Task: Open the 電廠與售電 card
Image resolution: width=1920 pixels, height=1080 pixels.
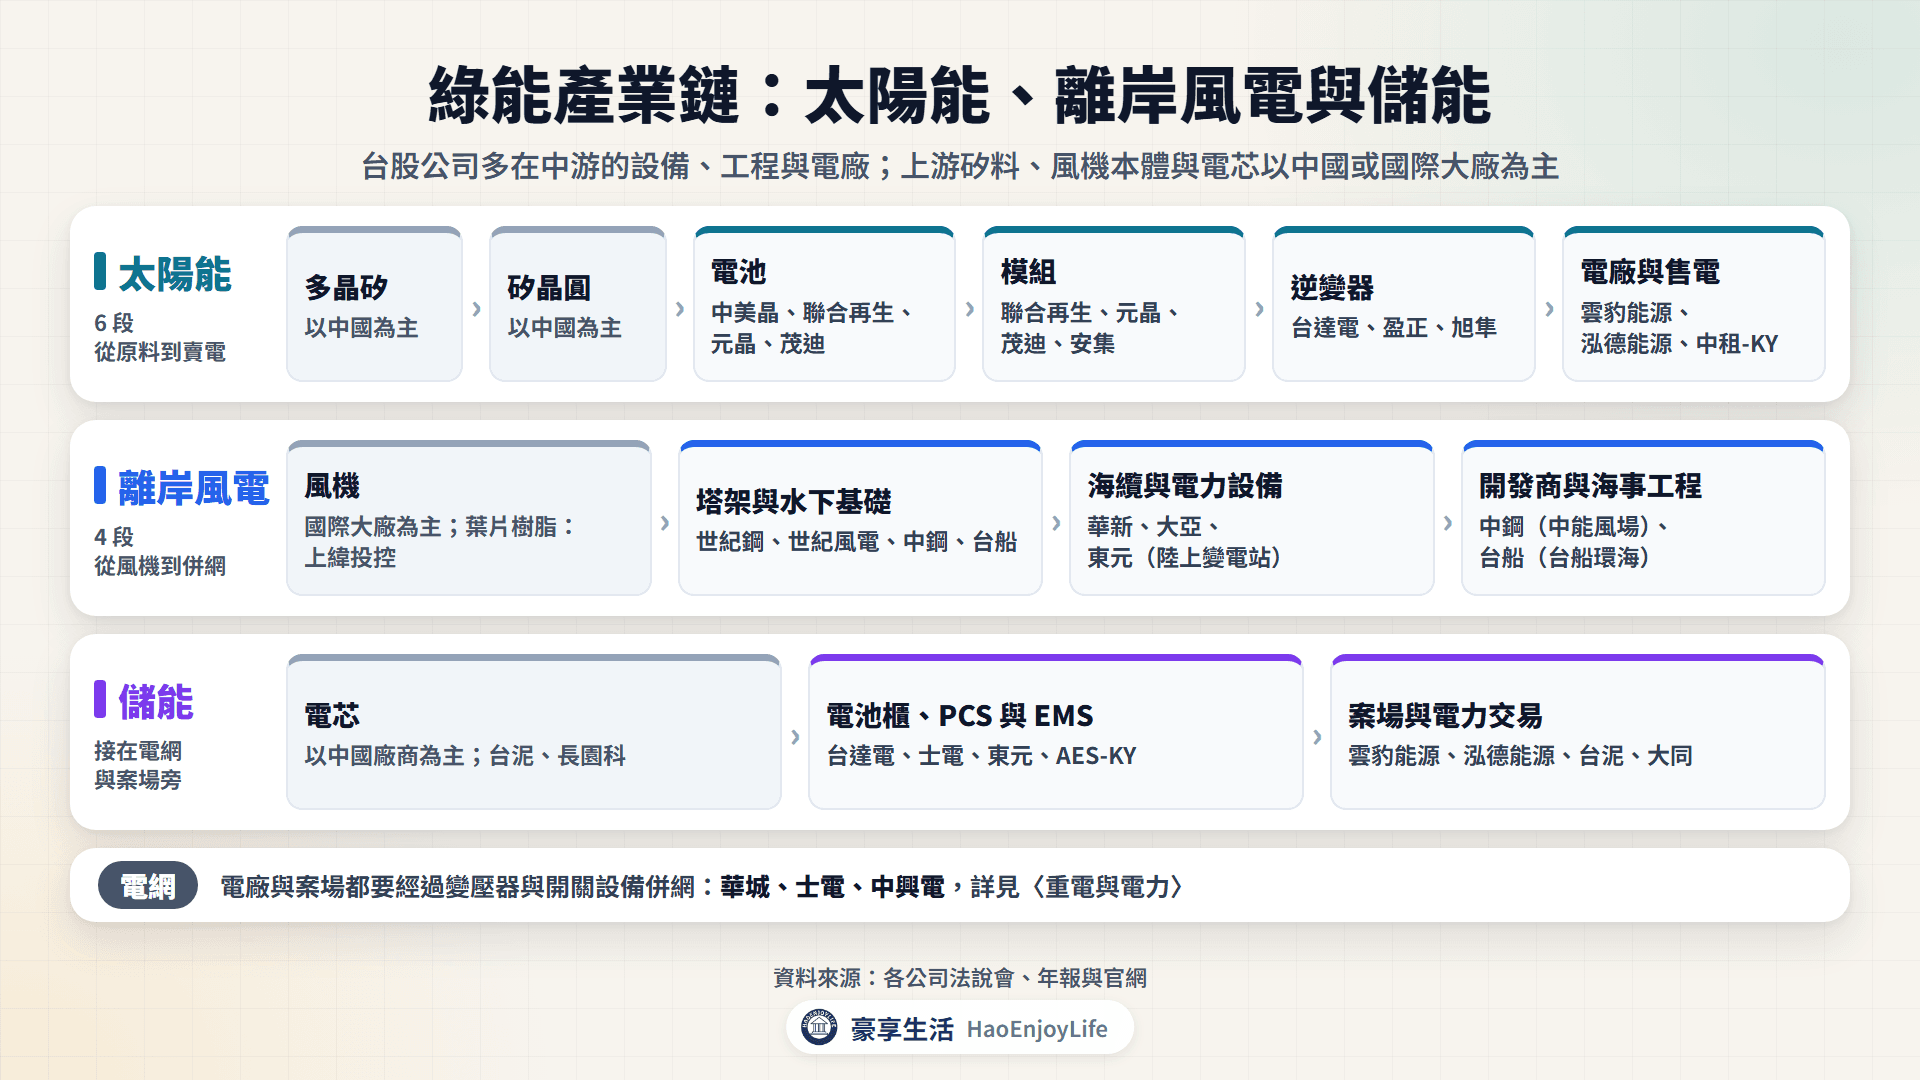Action: click(1693, 304)
